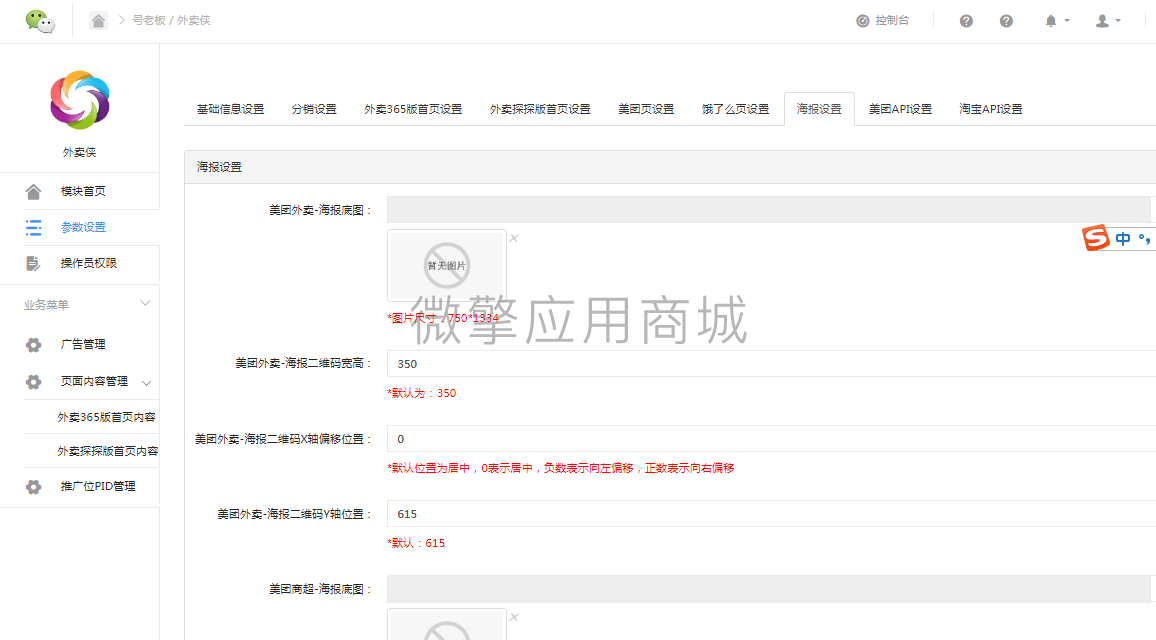The image size is (1156, 640).
Task: Switch to 美团页设置 tab
Action: point(646,109)
